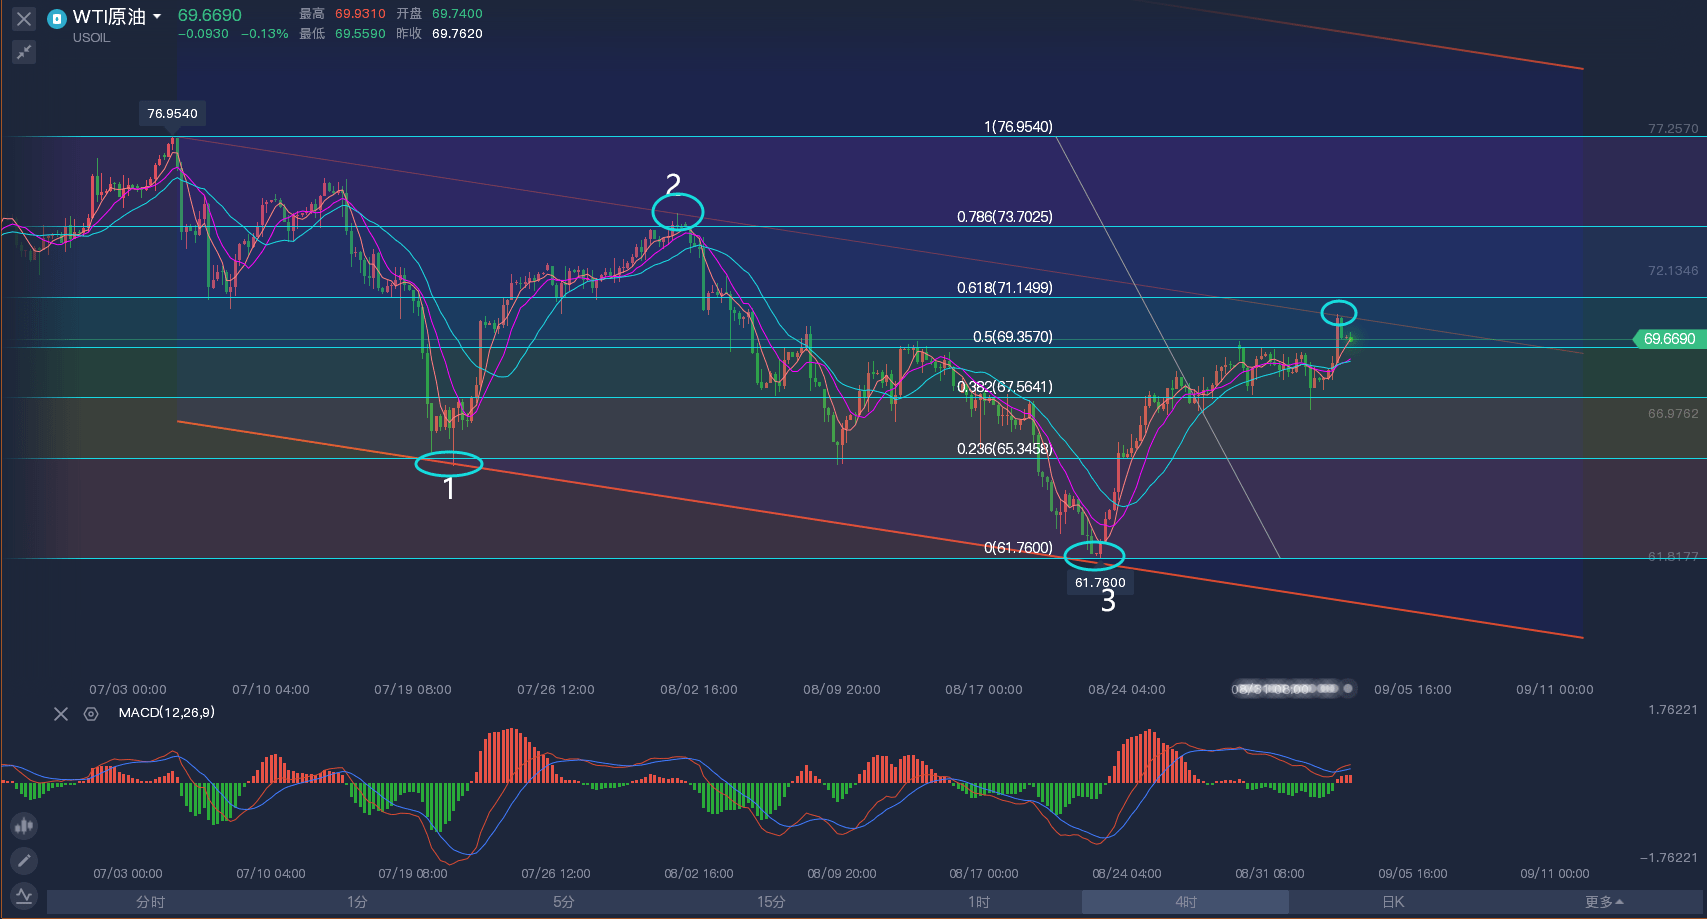Click the 66.9762 price axis label
Image resolution: width=1707 pixels, height=919 pixels.
pos(1673,414)
